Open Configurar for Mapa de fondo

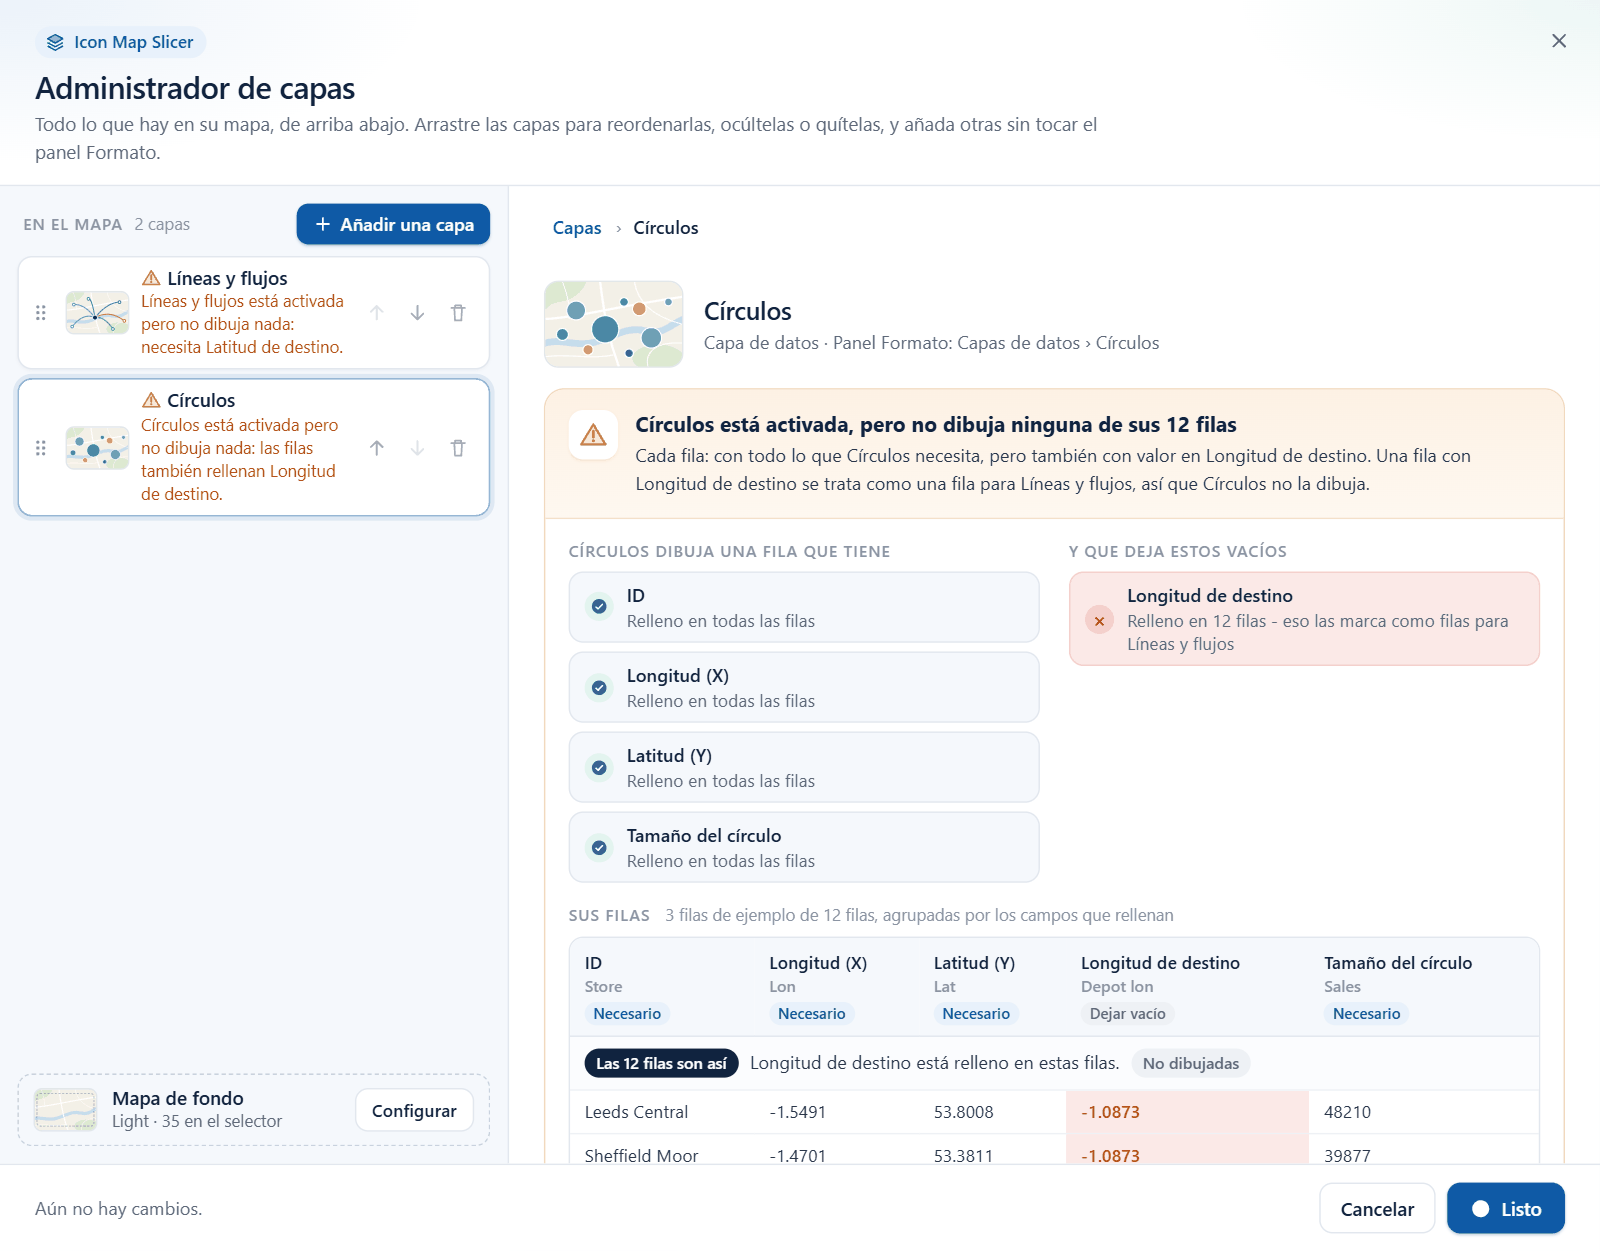(x=414, y=1110)
